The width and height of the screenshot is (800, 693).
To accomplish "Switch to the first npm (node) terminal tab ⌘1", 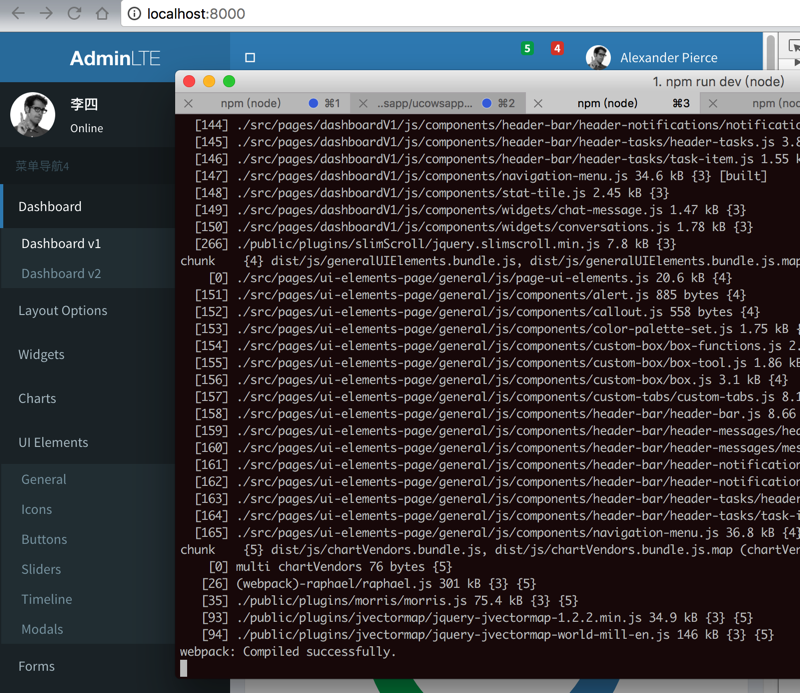I will pyautogui.click(x=263, y=103).
